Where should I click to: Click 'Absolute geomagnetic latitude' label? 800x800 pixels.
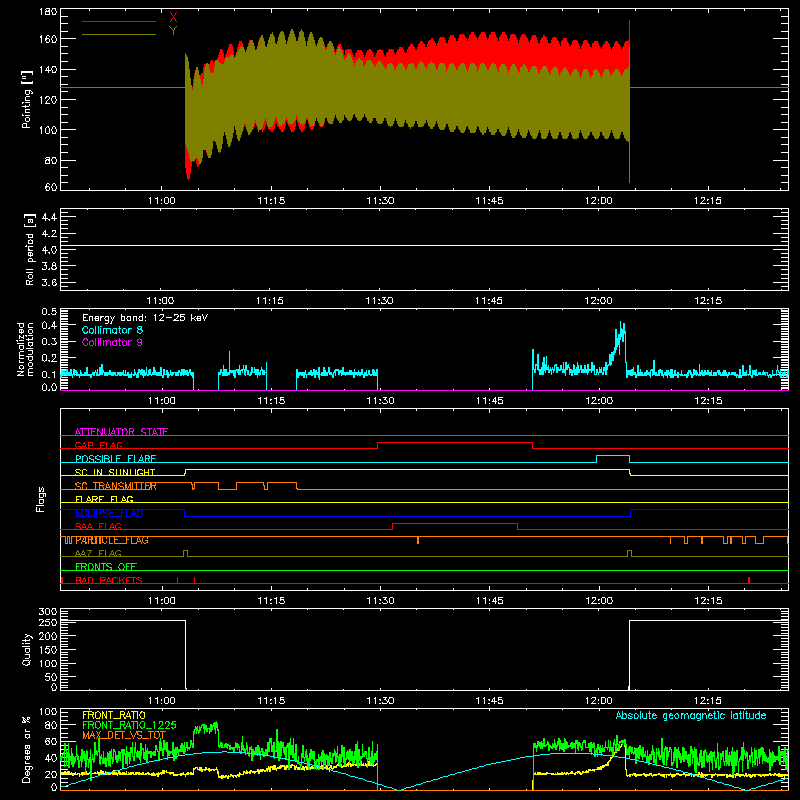[691, 715]
